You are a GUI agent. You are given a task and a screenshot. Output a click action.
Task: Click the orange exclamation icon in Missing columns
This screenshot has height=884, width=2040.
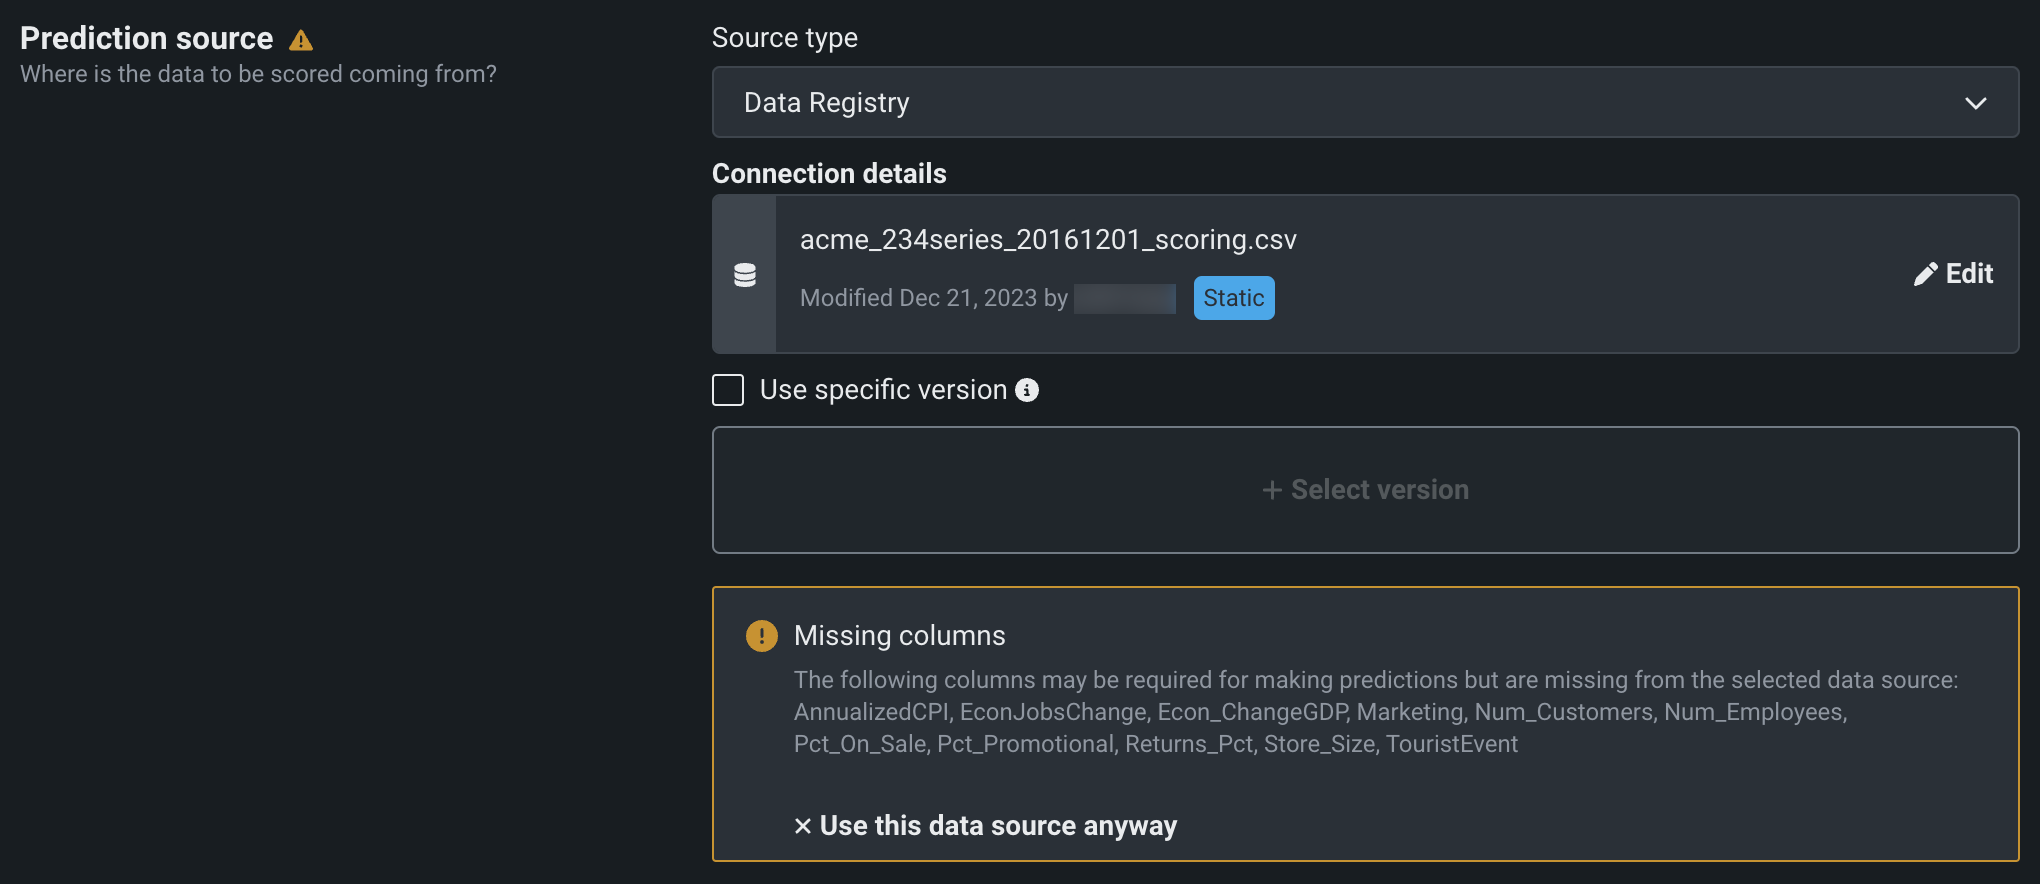click(x=762, y=636)
